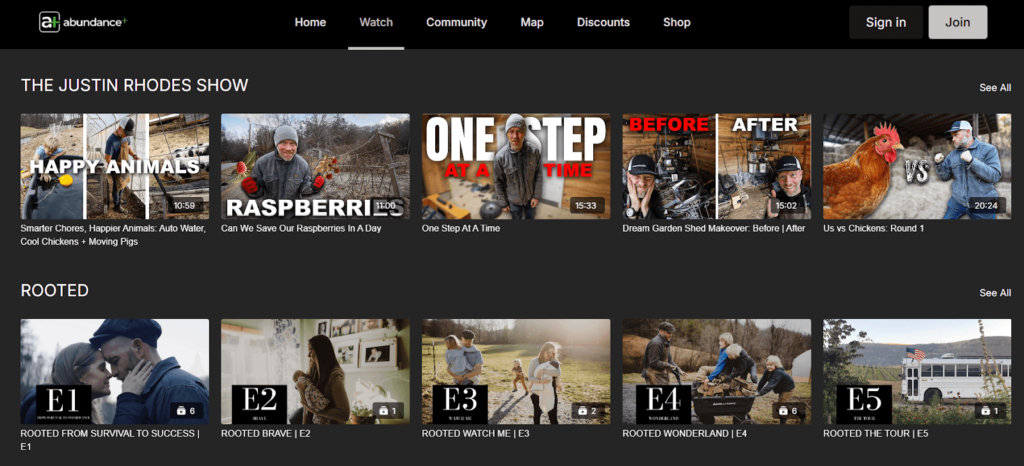1024x466 pixels.
Task: Click the 15:02 duration badge
Action: (785, 206)
